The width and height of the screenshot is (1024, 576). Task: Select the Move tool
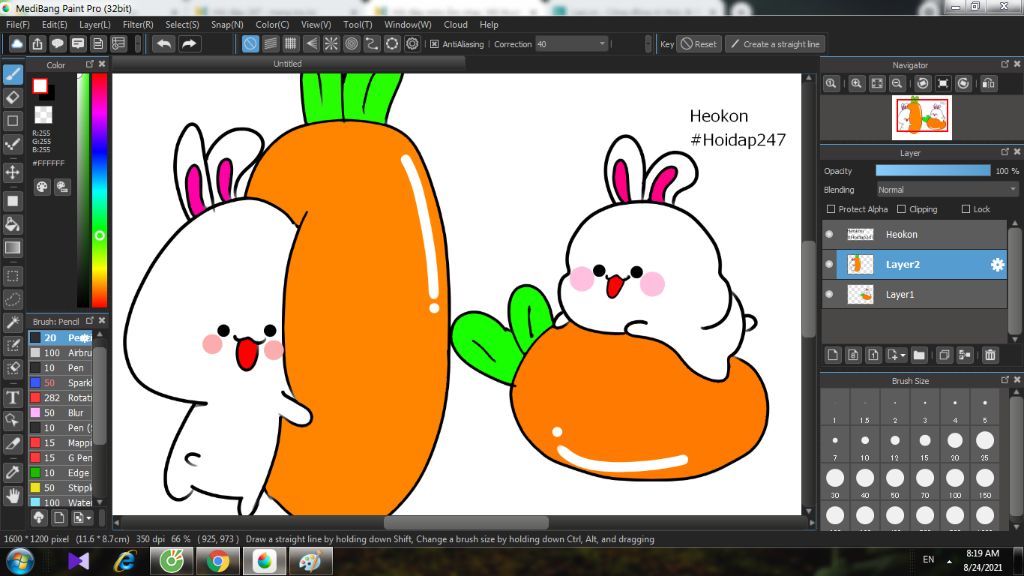[12, 172]
